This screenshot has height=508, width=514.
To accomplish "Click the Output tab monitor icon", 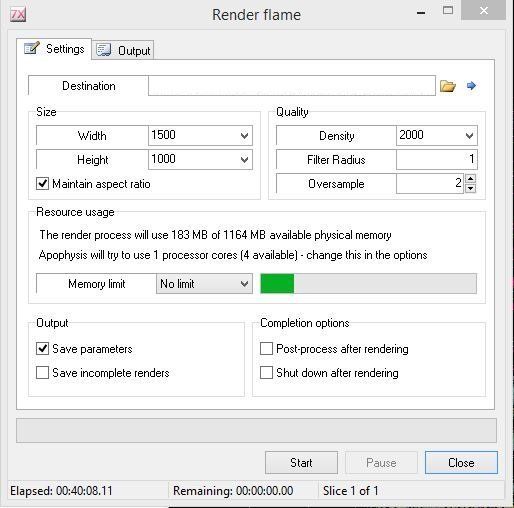I will 103,50.
